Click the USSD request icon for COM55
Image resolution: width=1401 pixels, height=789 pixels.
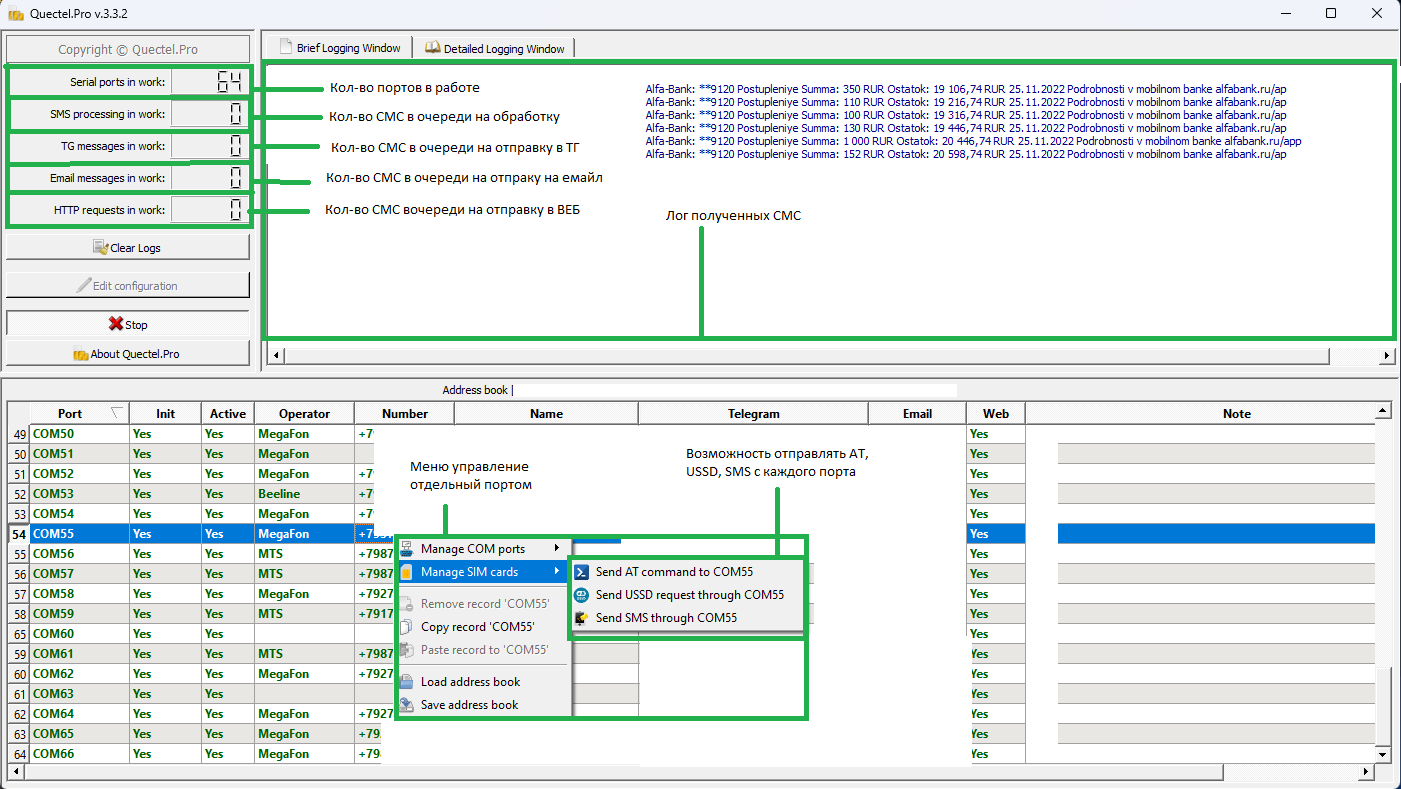point(581,595)
